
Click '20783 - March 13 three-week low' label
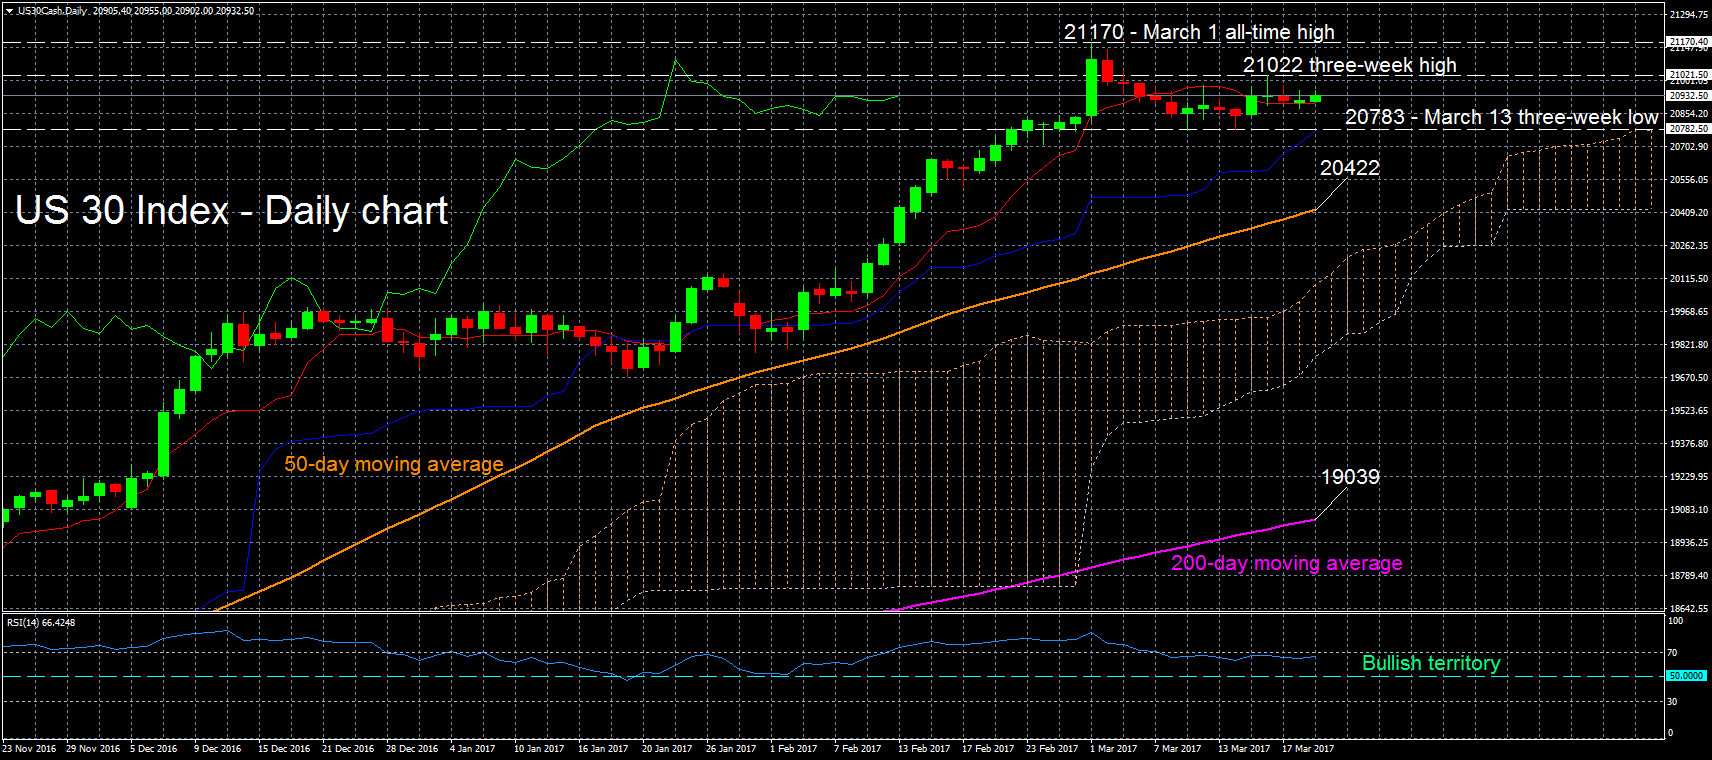coord(1502,117)
